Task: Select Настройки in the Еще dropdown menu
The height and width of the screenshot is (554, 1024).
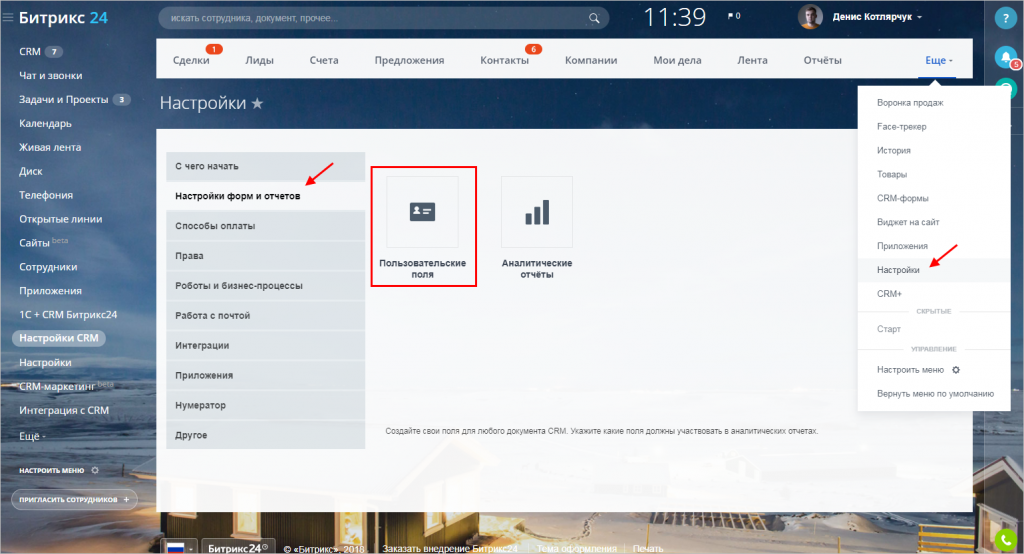Action: pyautogui.click(x=898, y=270)
